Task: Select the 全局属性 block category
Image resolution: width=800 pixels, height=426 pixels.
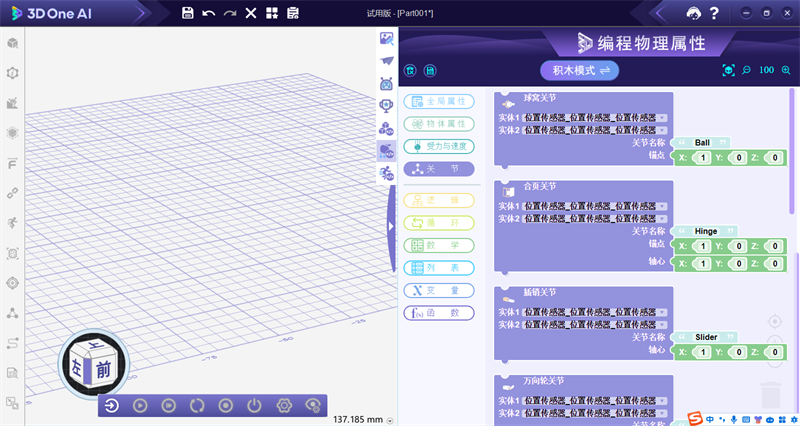Action: [x=439, y=102]
